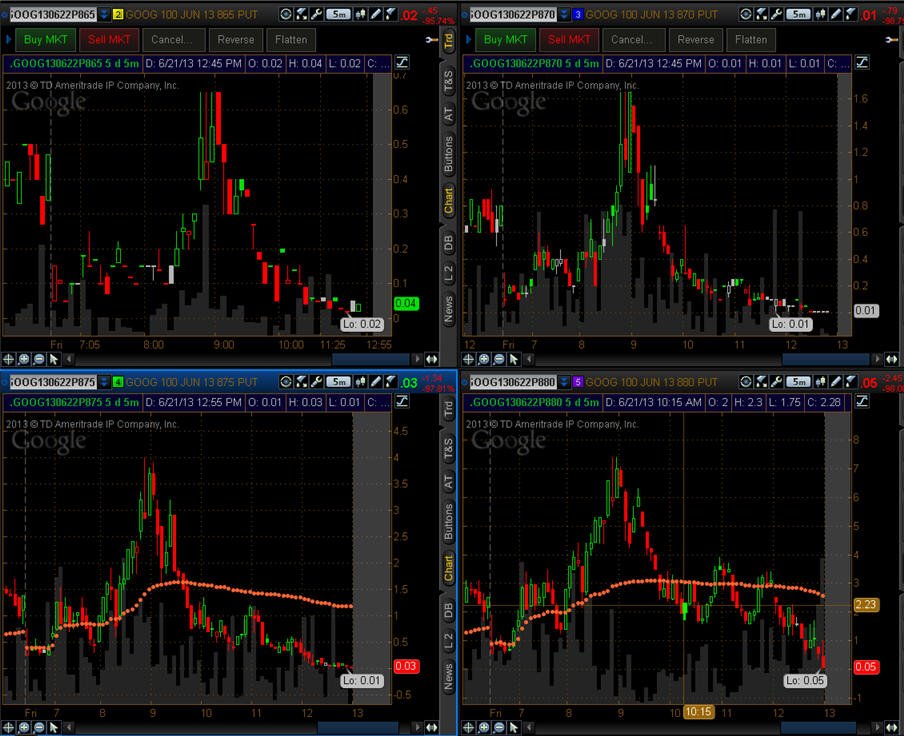This screenshot has height=736, width=904.
Task: Open the green 4 link color selector
Action: click(x=118, y=382)
